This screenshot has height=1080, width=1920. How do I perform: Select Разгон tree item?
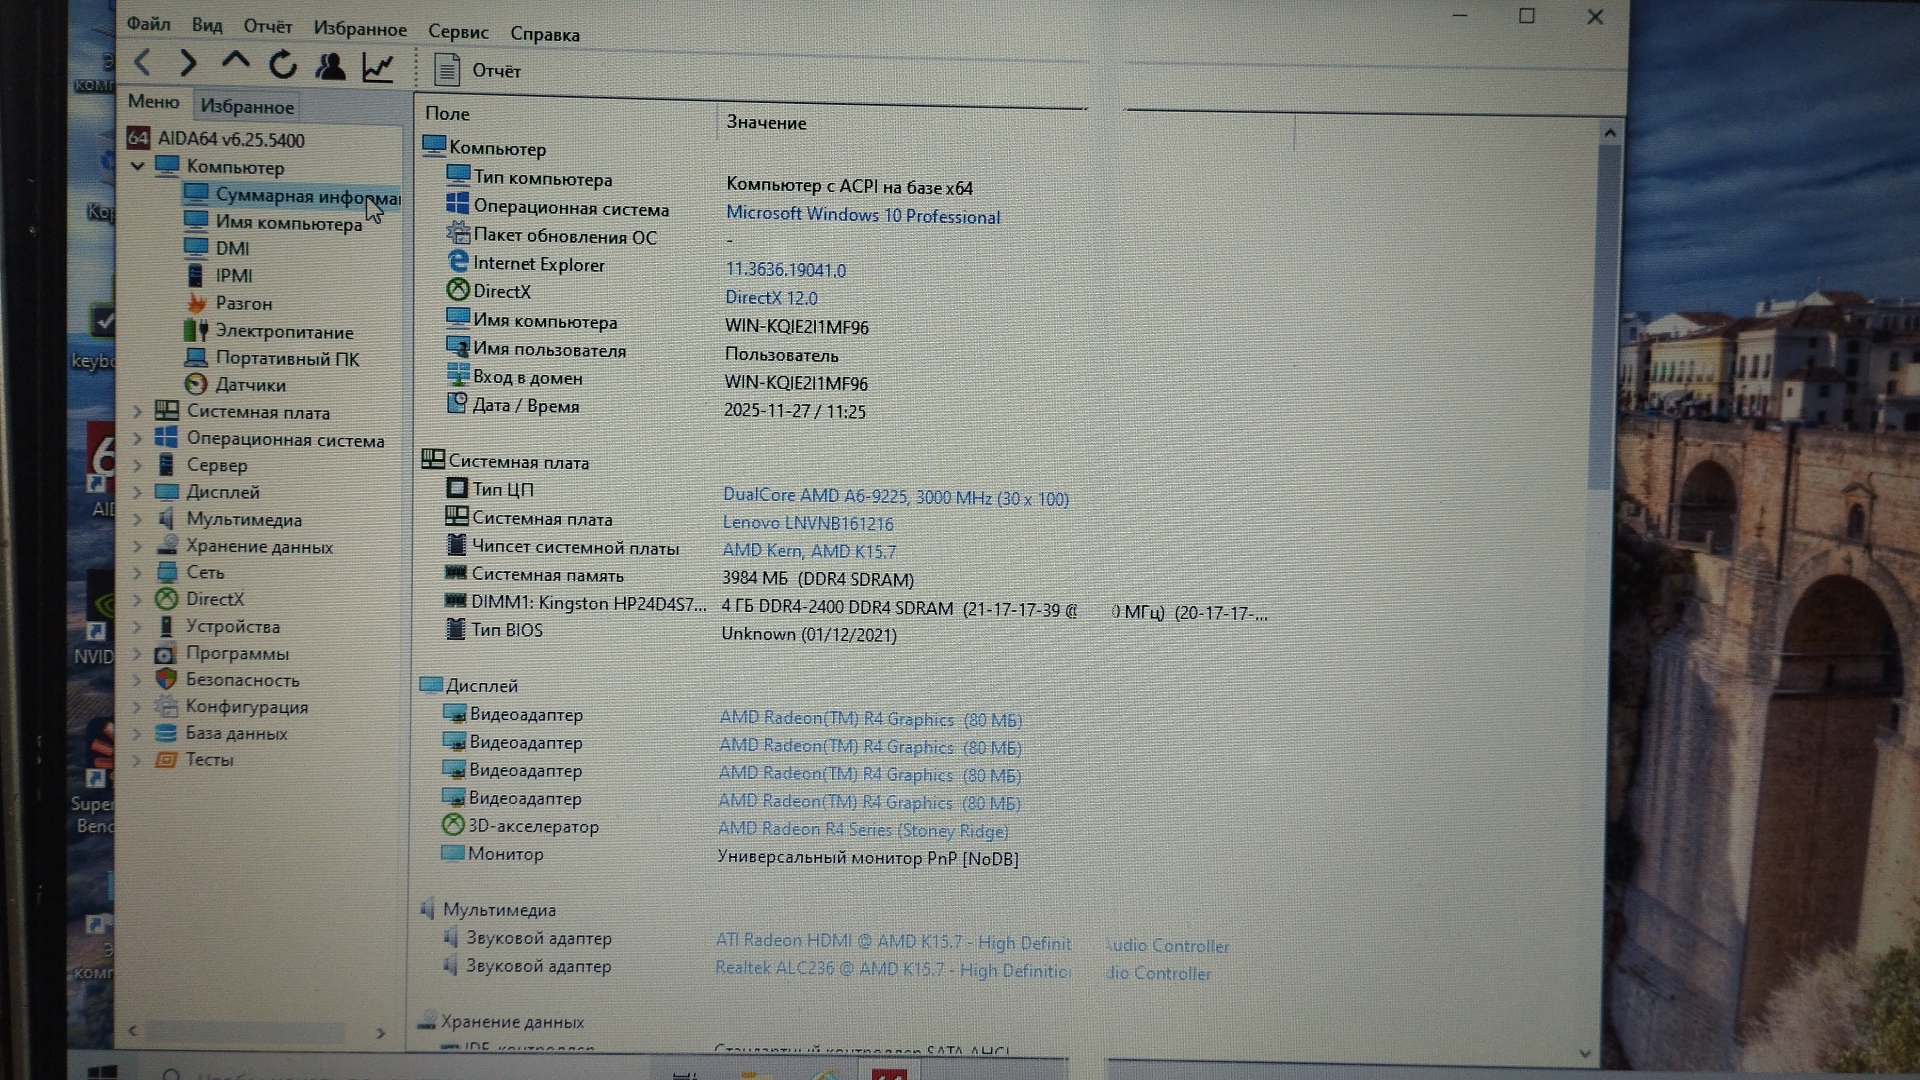(243, 303)
